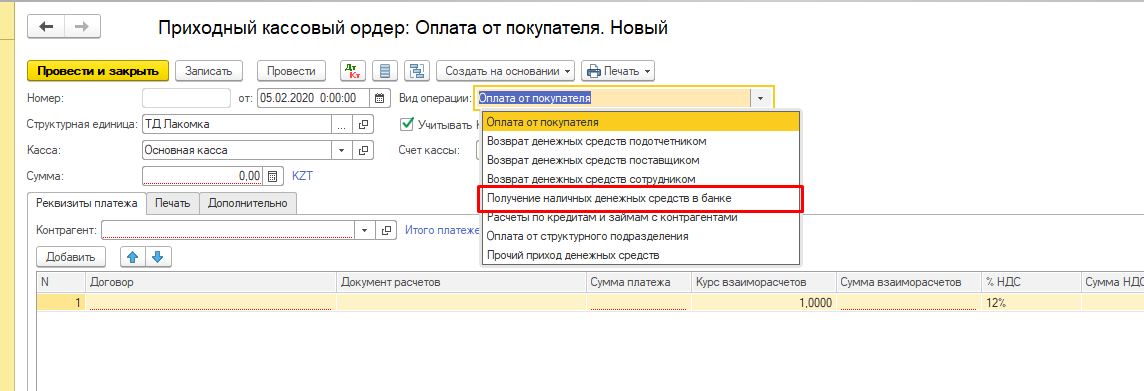Focus the Номер input field
The image size is (1144, 391).
coord(186,98)
